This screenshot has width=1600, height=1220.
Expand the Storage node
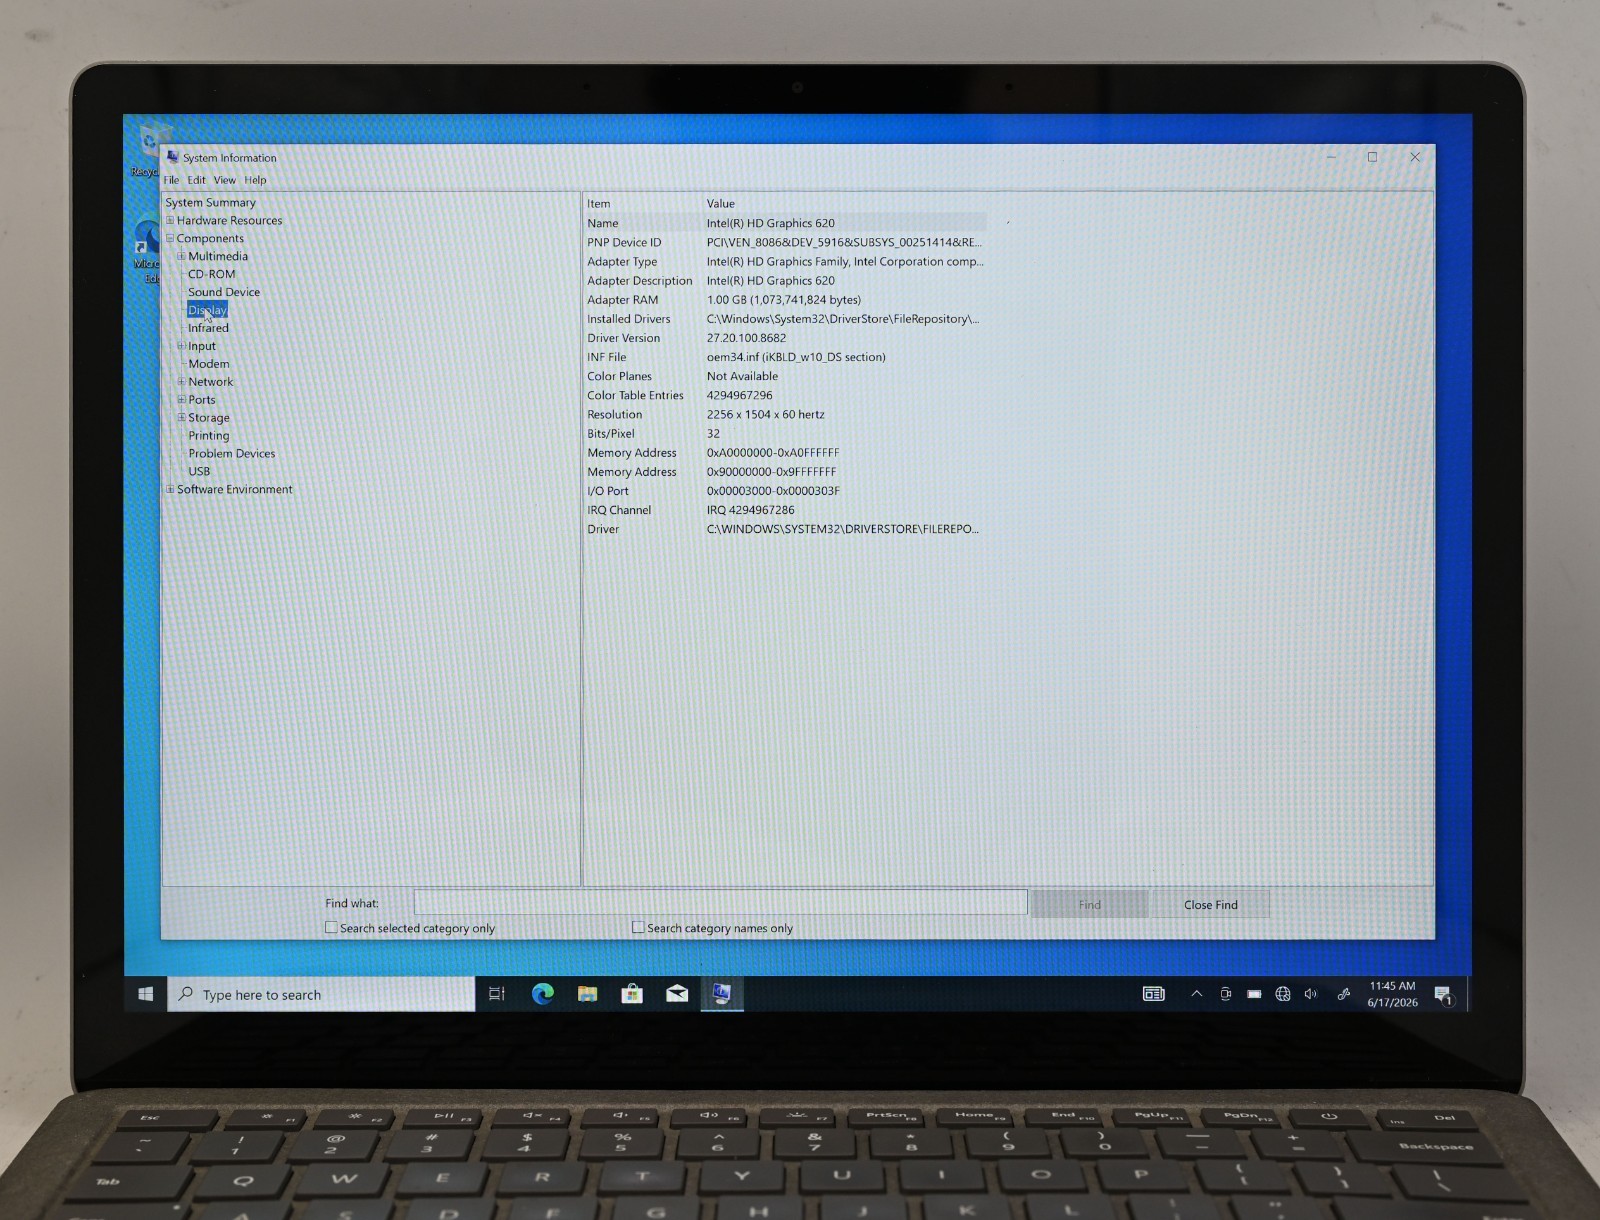click(x=181, y=418)
